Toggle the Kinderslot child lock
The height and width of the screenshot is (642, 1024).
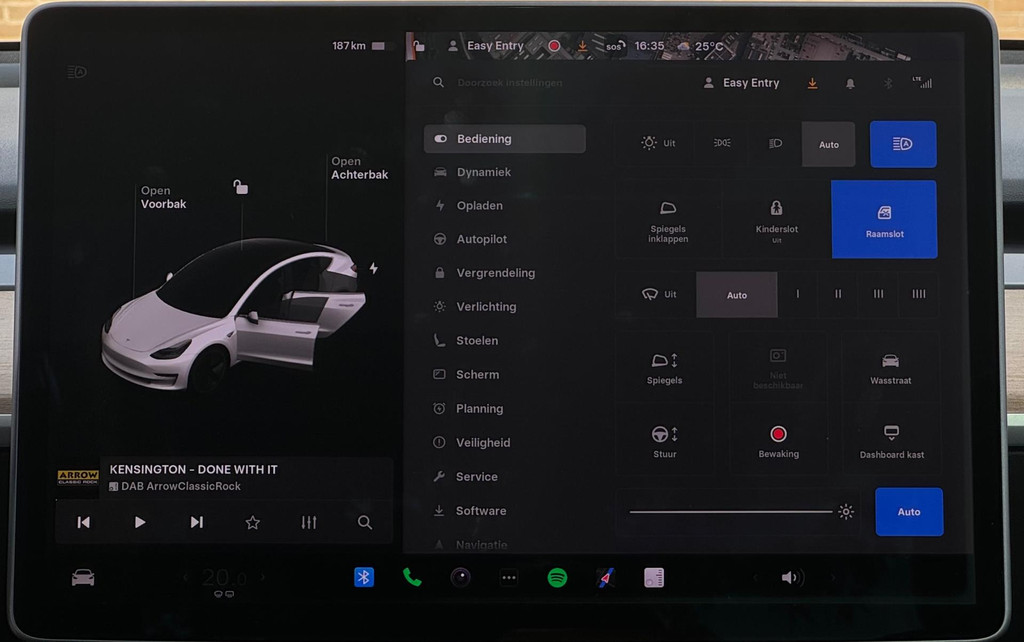point(776,220)
